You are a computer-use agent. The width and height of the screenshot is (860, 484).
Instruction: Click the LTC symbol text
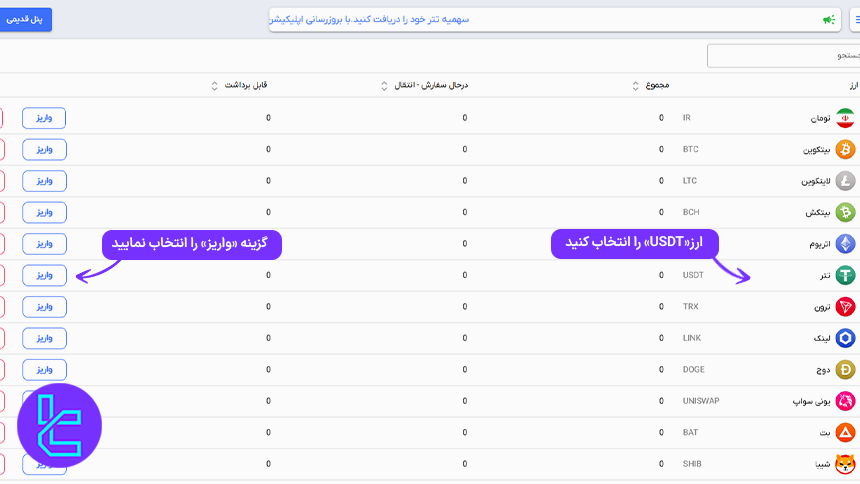[689, 181]
